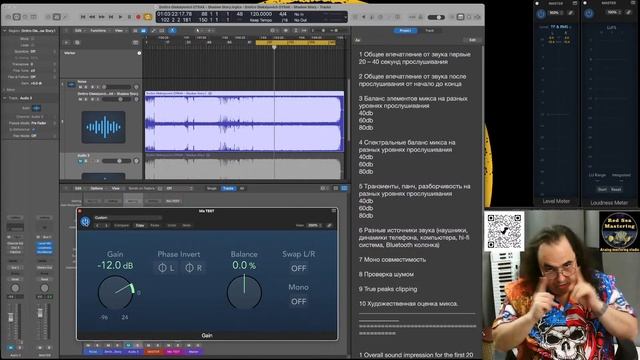This screenshot has width=640, height=360.
Task: Click the waveform track icon thumbnail
Action: click(x=103, y=127)
